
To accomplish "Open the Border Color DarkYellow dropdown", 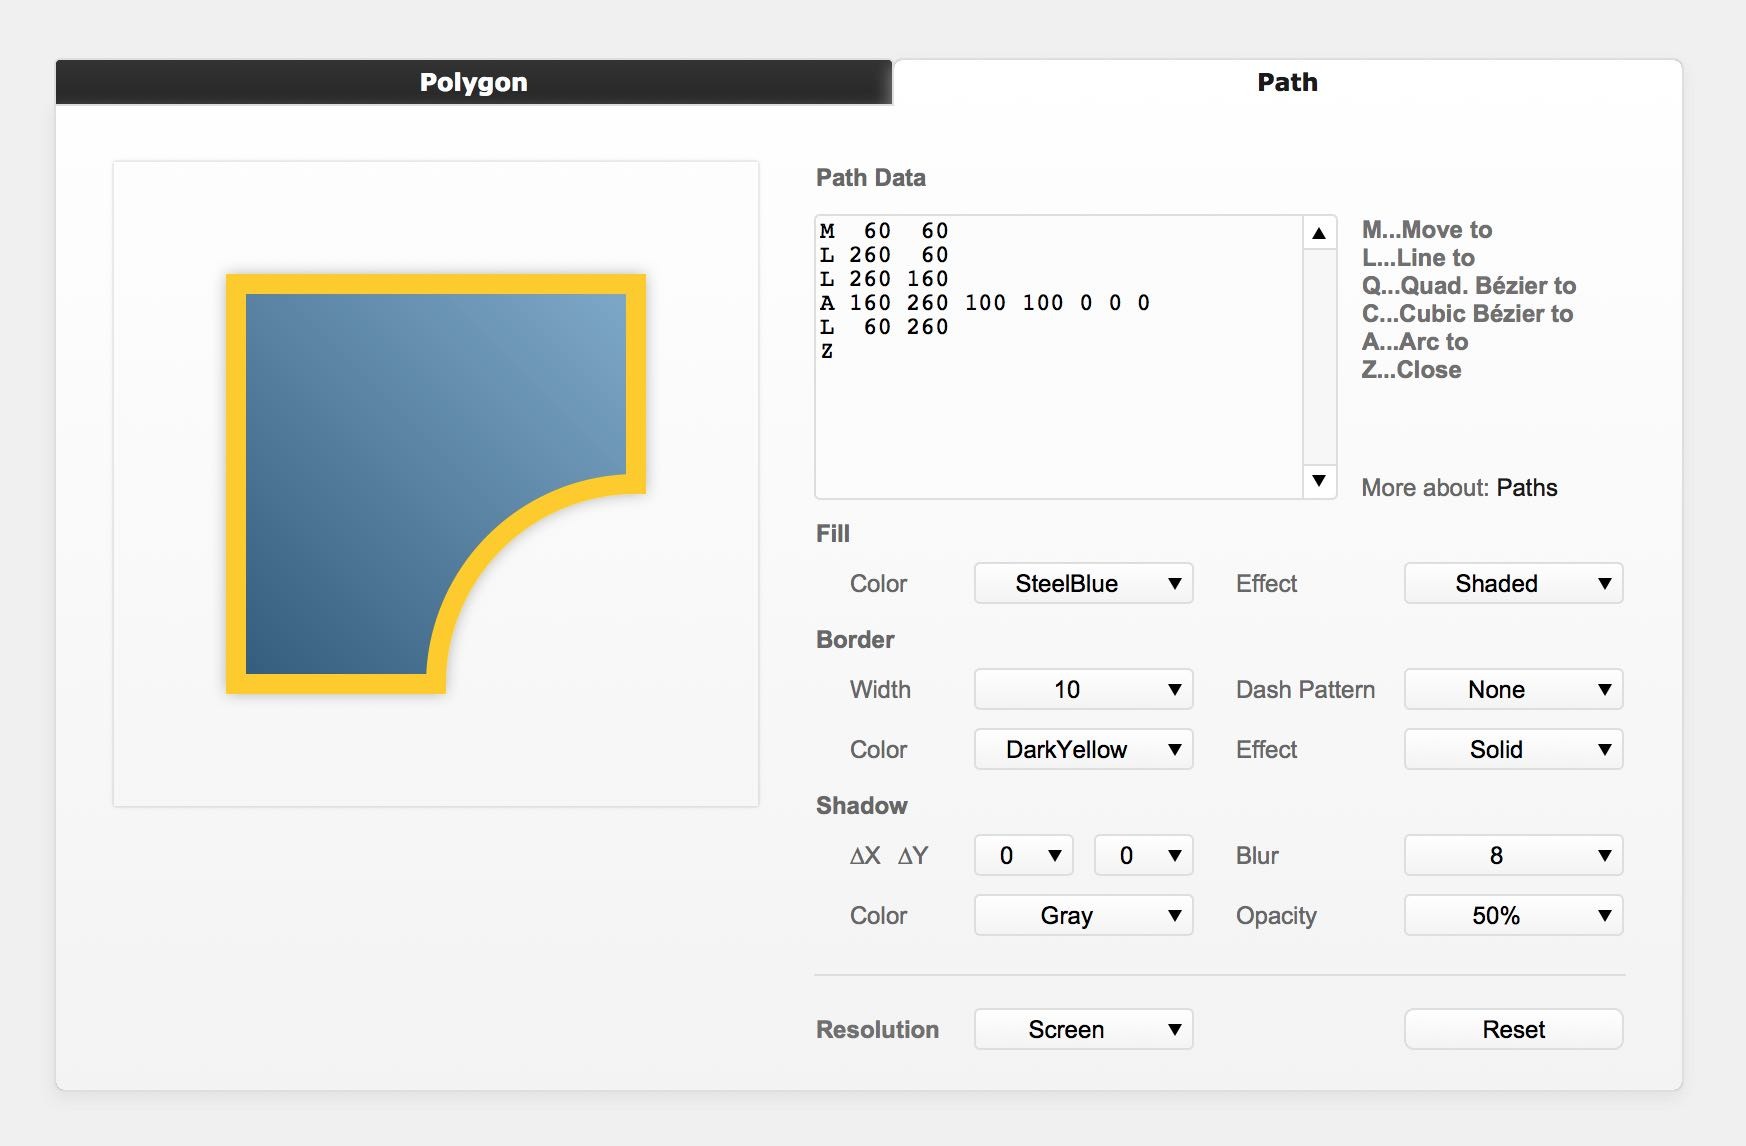I will (x=1084, y=749).
